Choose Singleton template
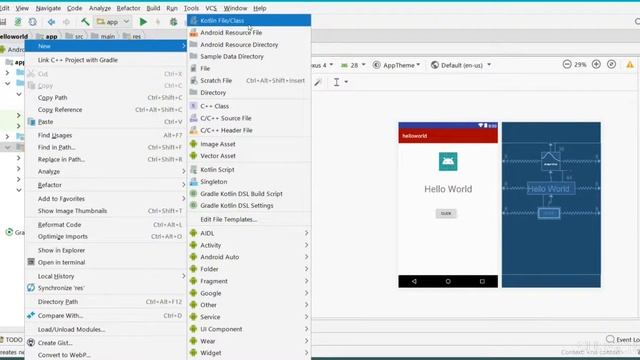 pyautogui.click(x=249, y=182)
